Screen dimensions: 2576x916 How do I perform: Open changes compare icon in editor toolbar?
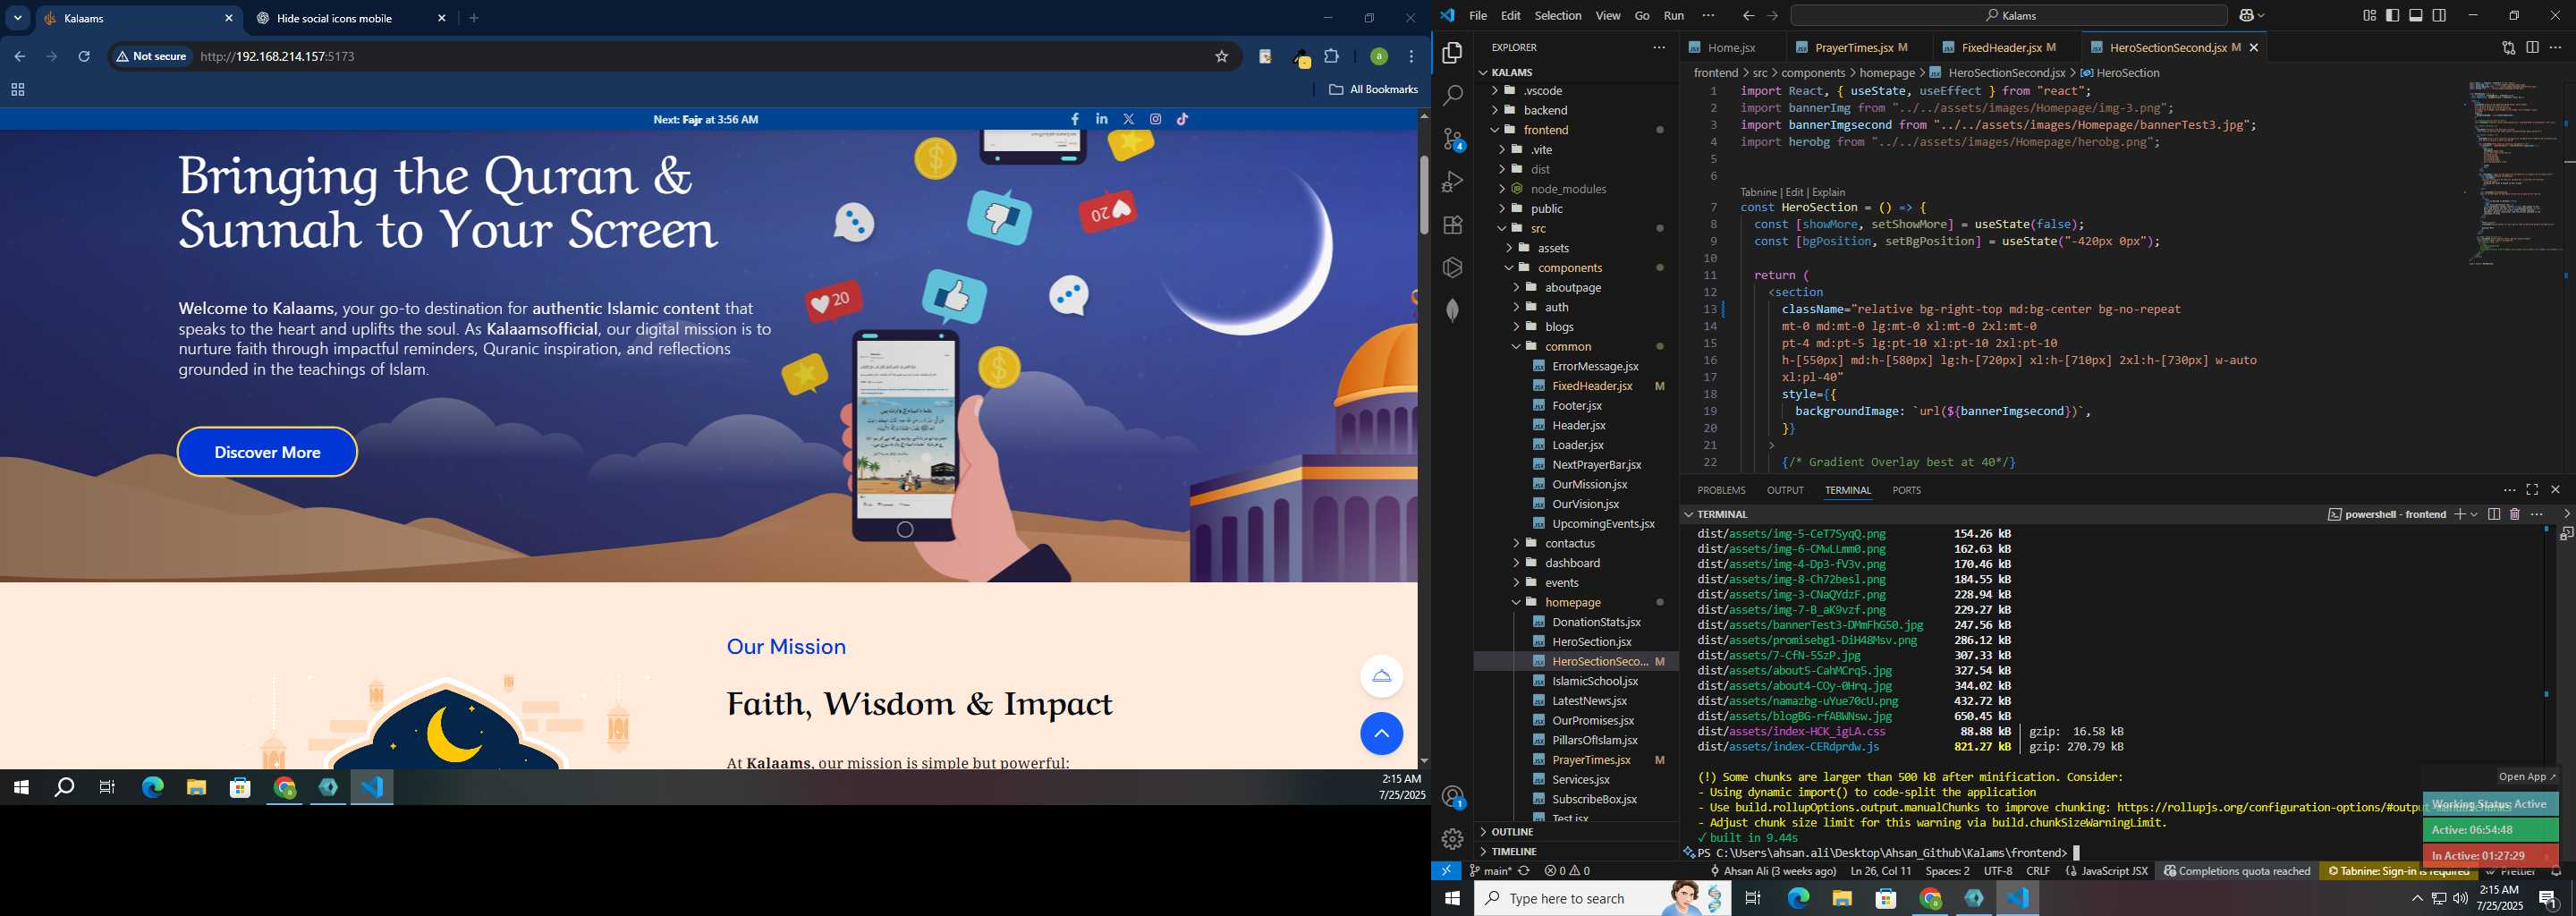click(2508, 47)
